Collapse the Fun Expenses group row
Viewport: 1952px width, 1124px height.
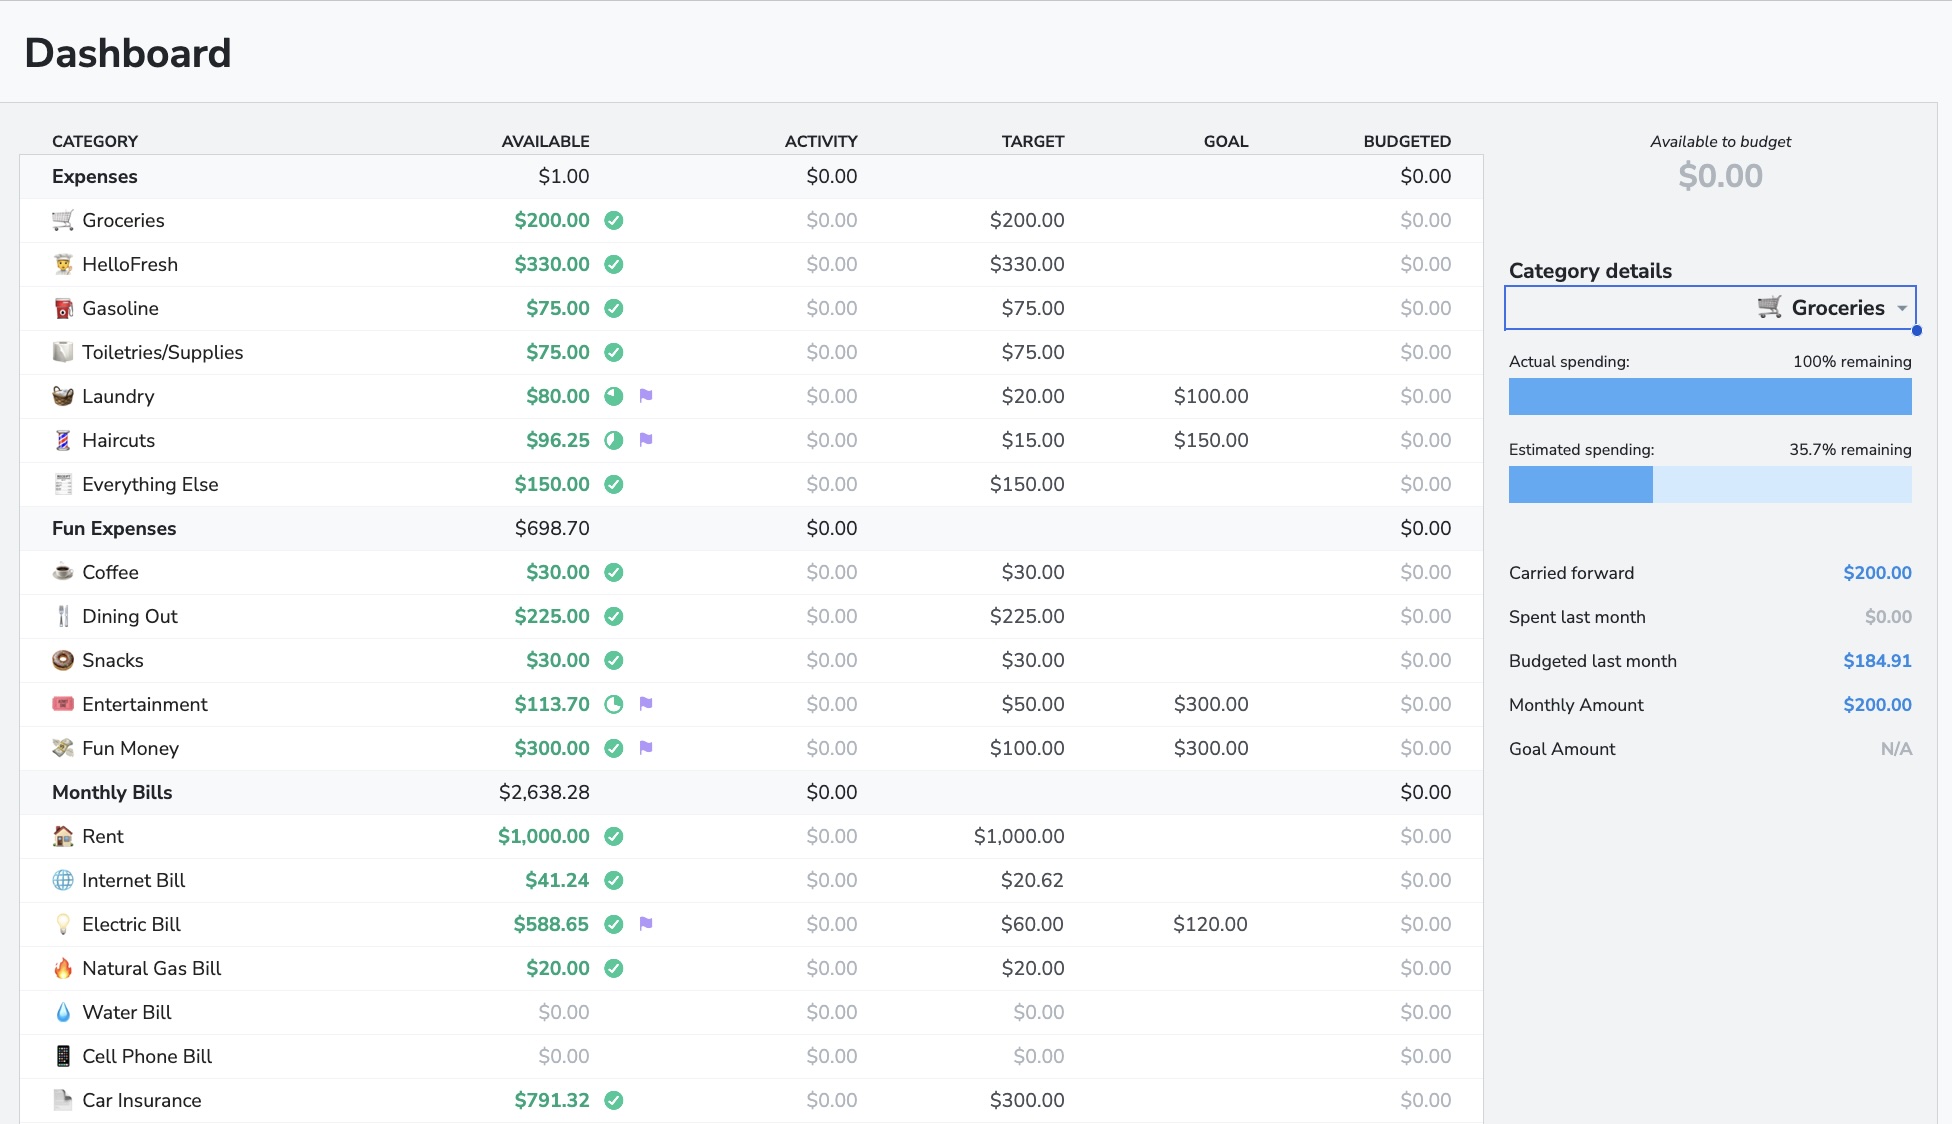pos(114,528)
